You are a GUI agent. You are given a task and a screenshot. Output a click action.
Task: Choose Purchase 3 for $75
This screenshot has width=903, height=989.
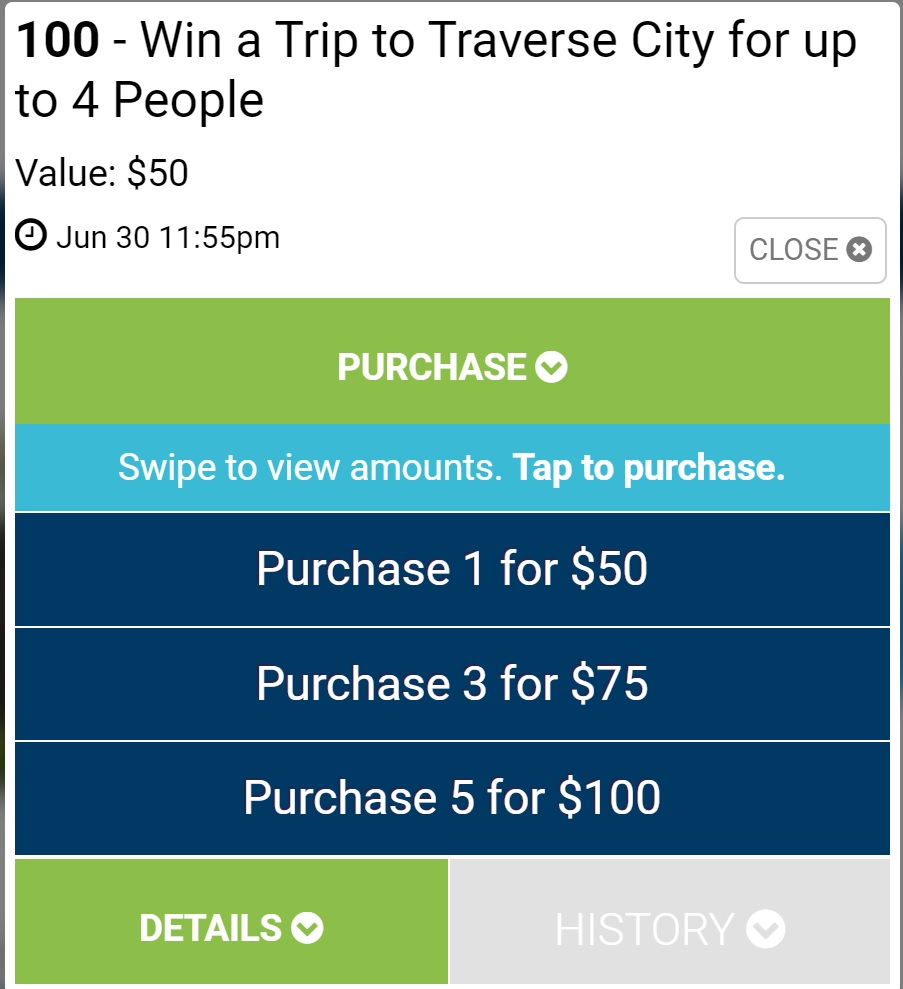[x=452, y=684]
